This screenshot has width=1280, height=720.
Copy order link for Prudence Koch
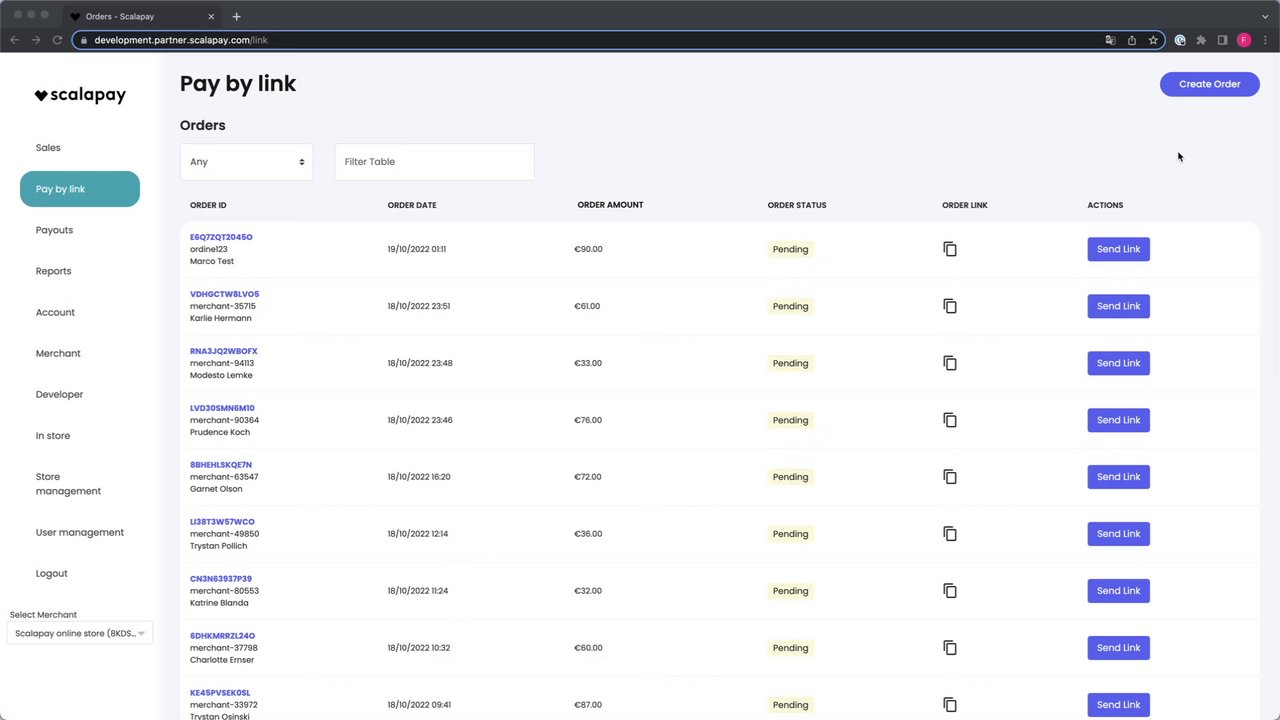click(x=950, y=420)
